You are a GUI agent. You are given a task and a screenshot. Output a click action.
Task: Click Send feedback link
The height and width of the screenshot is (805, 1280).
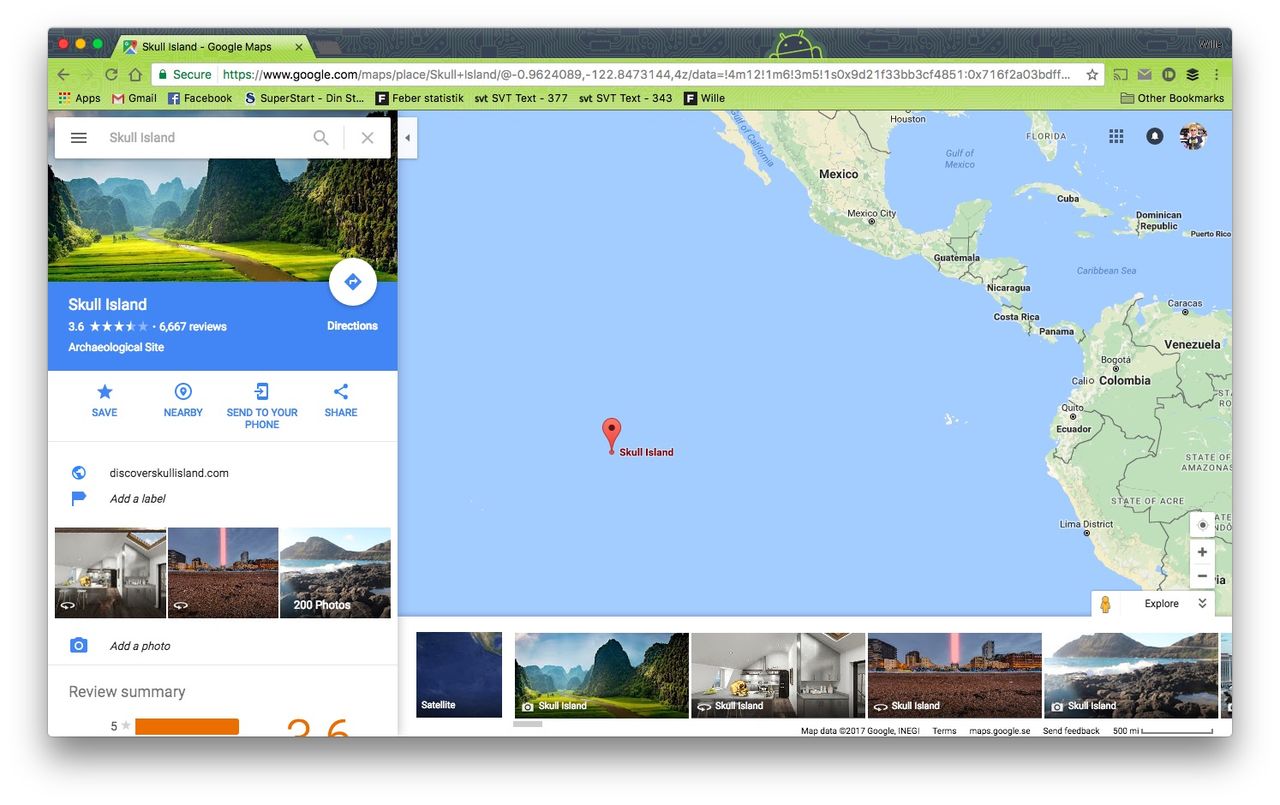click(x=1071, y=731)
